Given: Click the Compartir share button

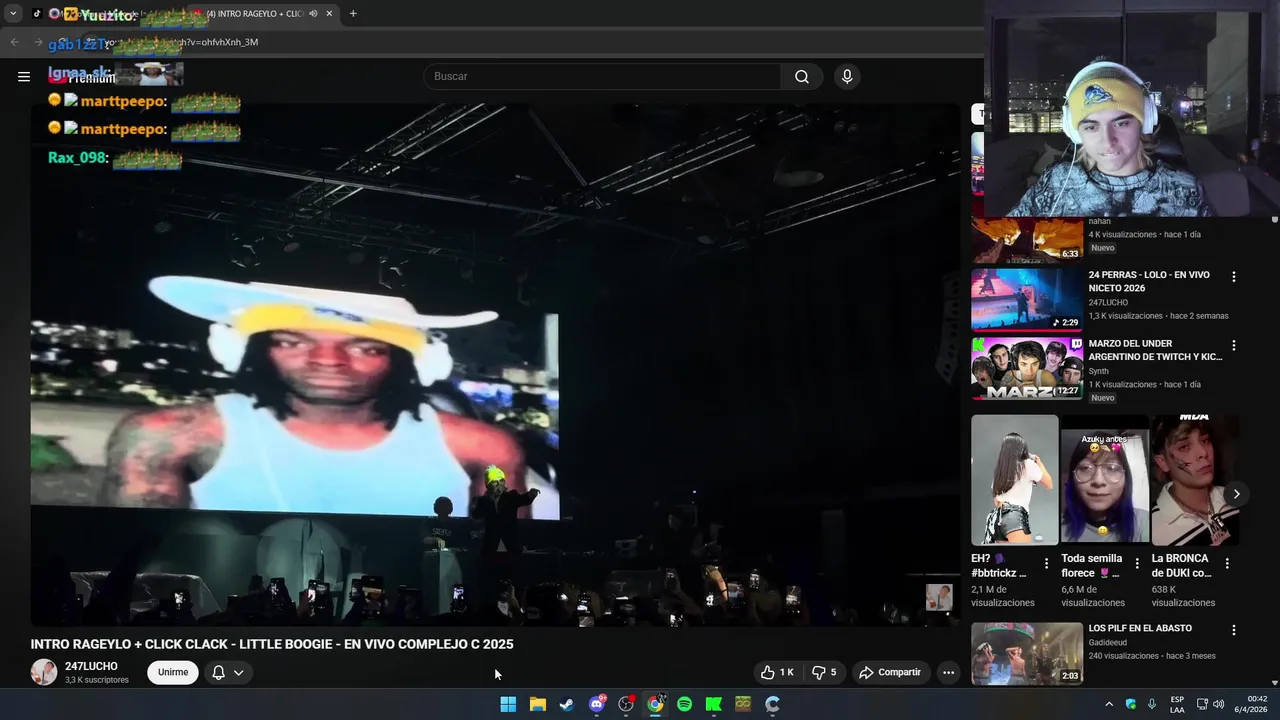Looking at the screenshot, I should pyautogui.click(x=890, y=672).
